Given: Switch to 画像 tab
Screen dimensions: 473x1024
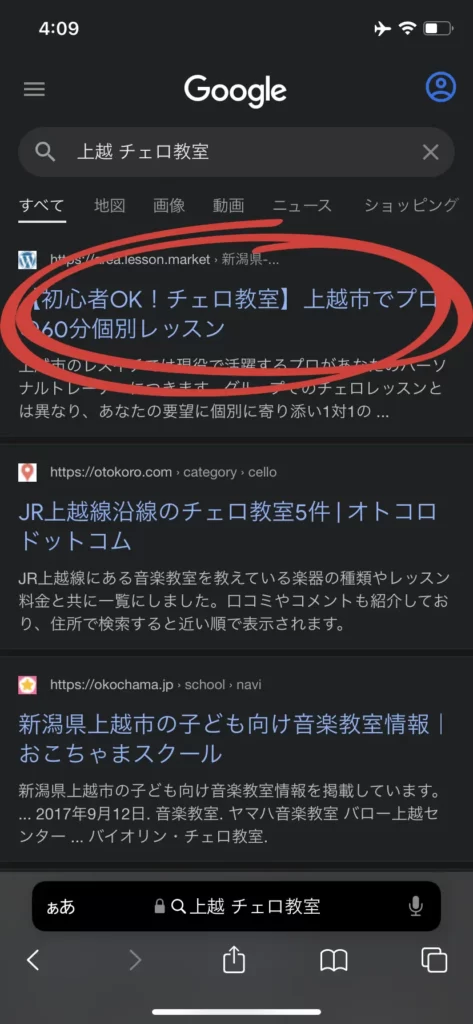Looking at the screenshot, I should coord(169,205).
